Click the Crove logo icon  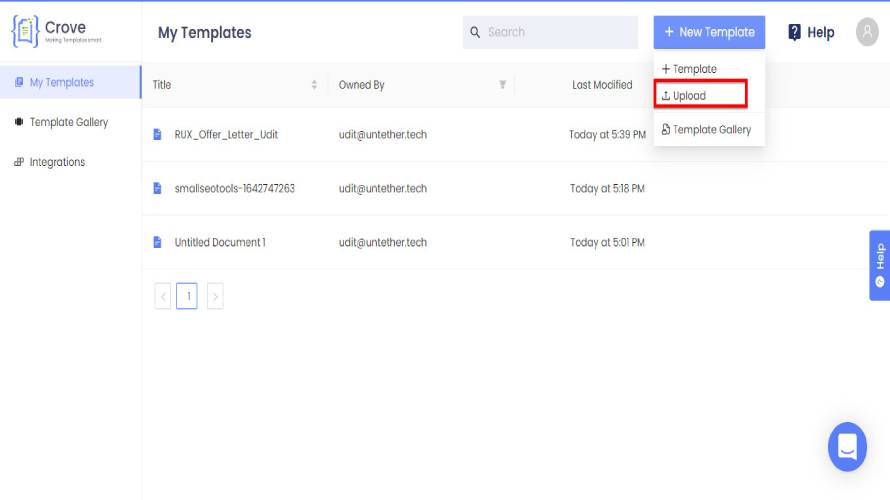coord(25,31)
